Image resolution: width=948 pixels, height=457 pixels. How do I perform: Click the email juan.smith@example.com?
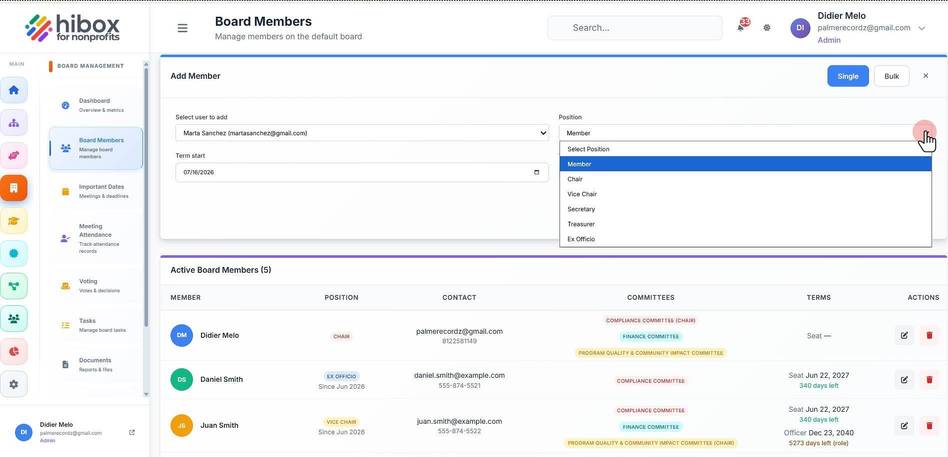[459, 421]
